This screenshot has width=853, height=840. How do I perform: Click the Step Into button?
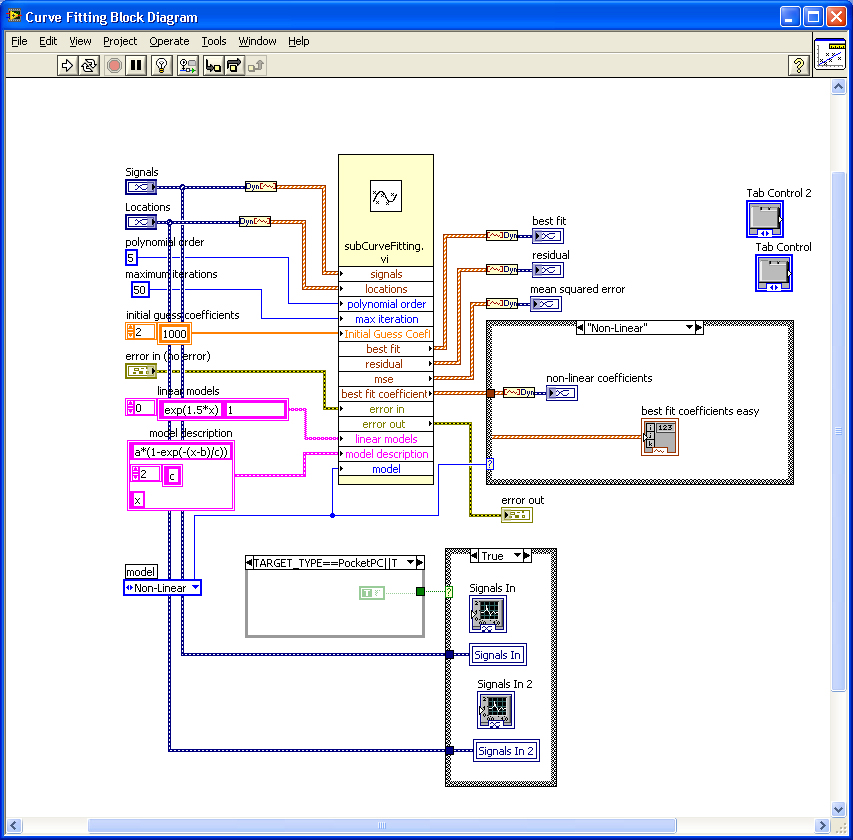click(213, 65)
